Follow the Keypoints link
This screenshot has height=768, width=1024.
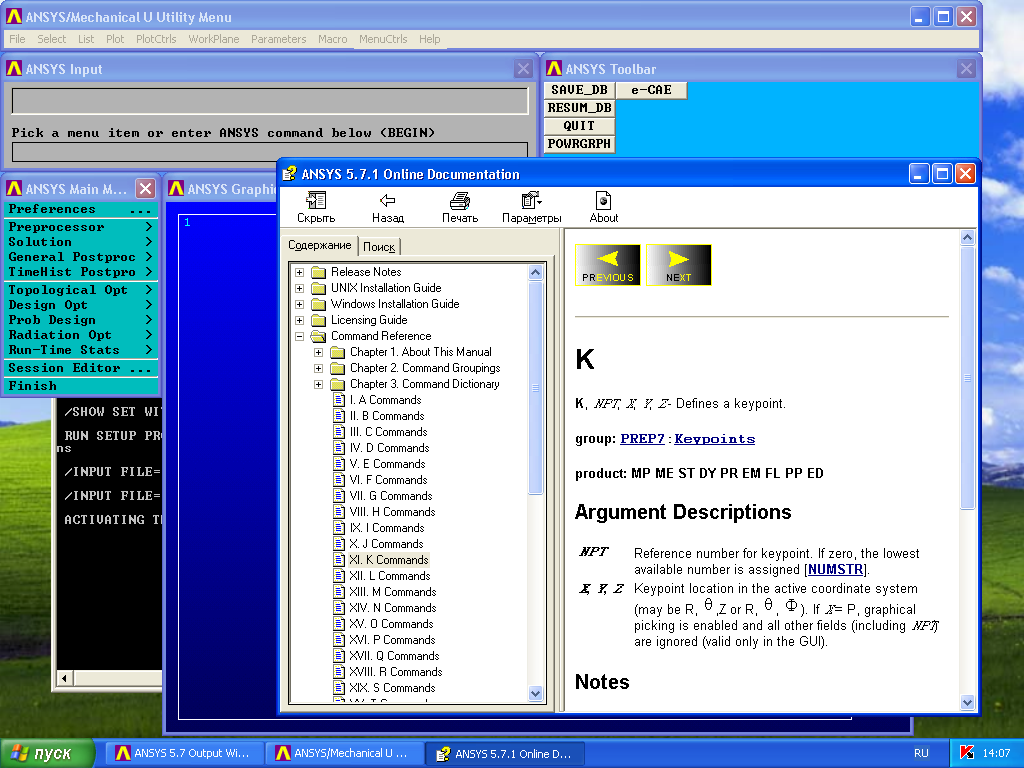(x=714, y=439)
